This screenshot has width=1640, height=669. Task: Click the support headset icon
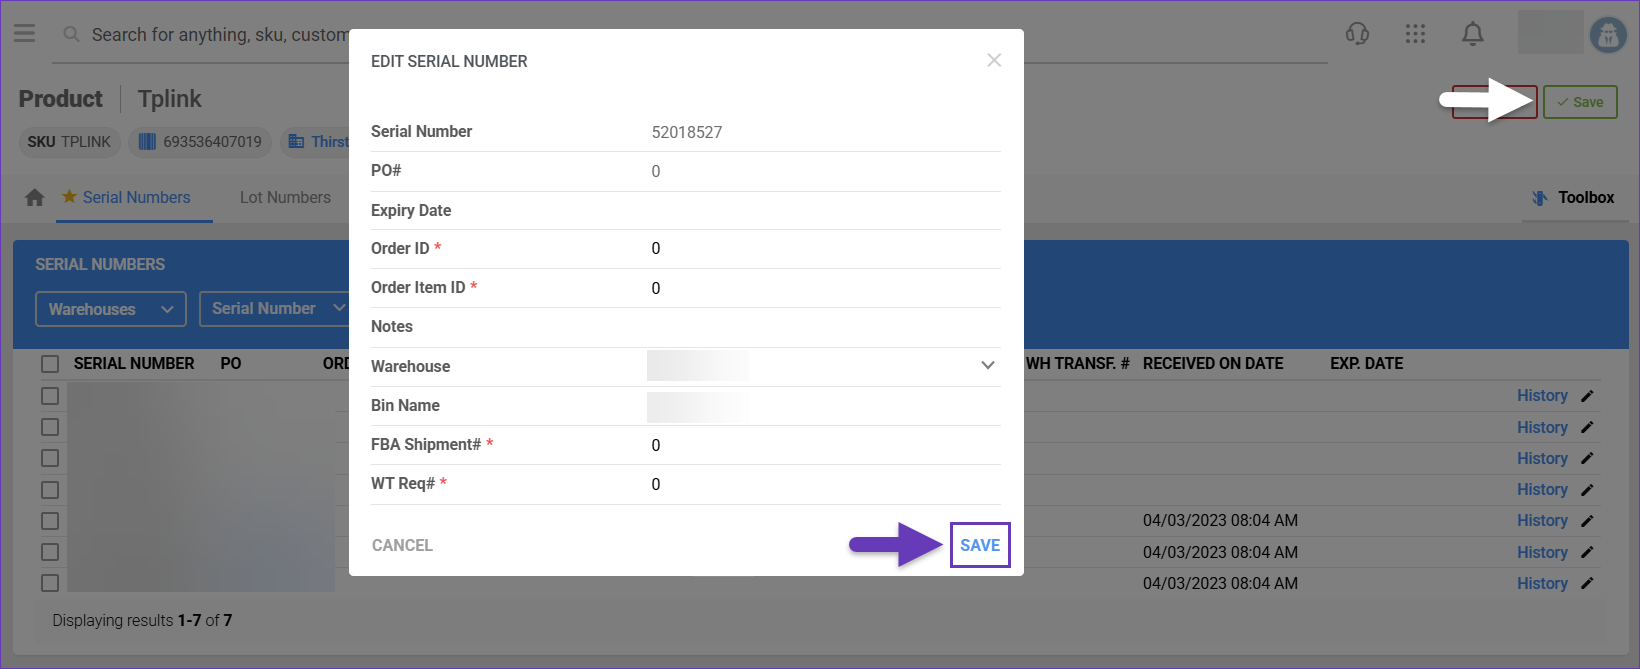(1357, 34)
